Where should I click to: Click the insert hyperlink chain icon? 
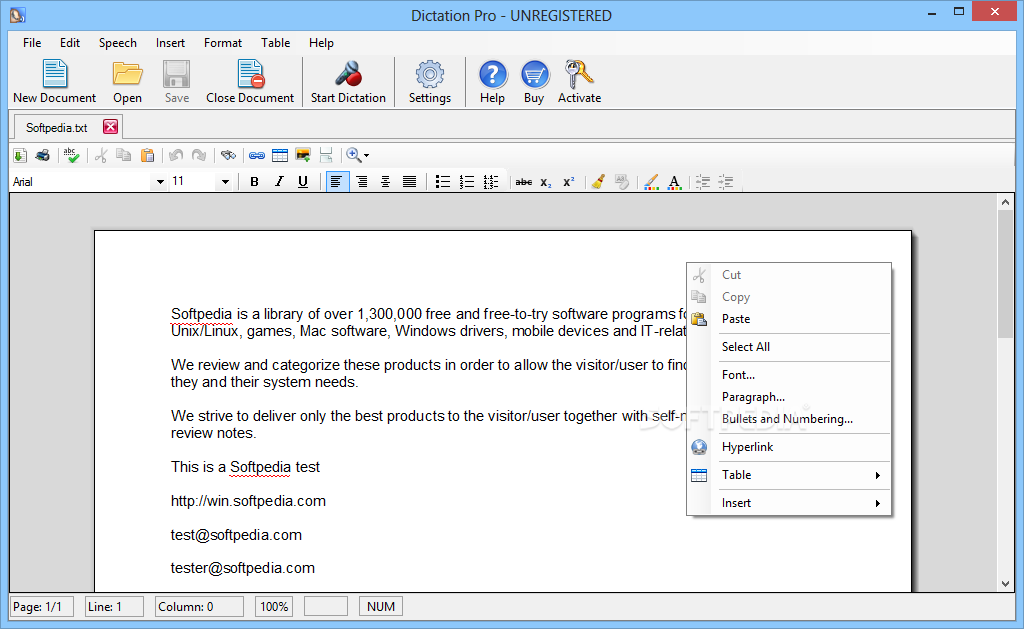pos(257,155)
